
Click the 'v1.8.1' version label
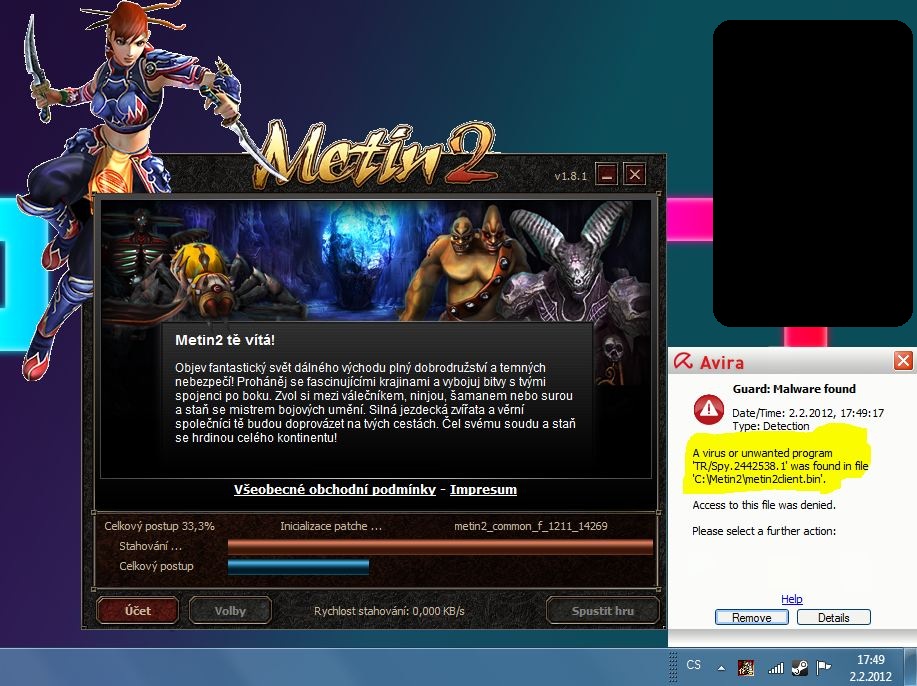point(570,176)
